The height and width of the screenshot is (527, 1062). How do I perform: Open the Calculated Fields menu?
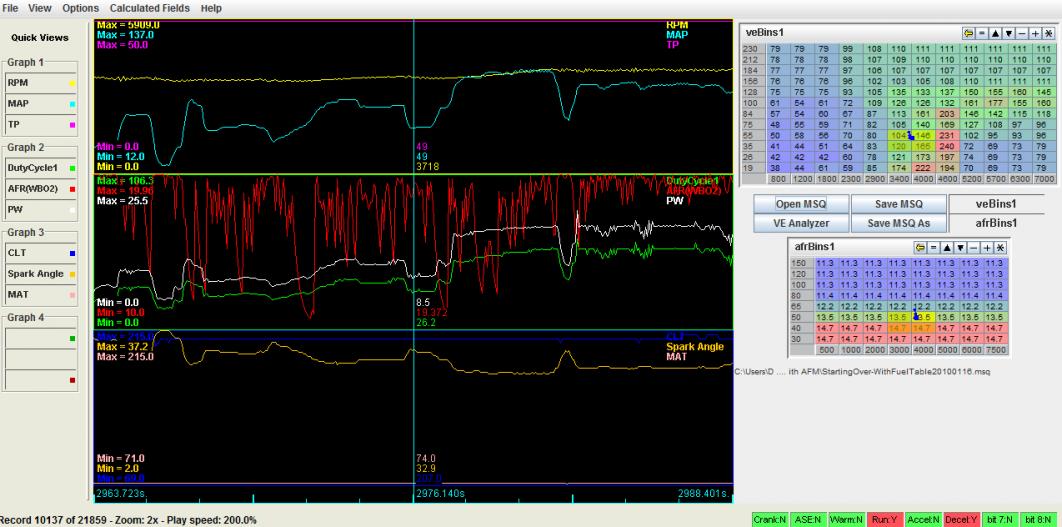click(x=150, y=8)
